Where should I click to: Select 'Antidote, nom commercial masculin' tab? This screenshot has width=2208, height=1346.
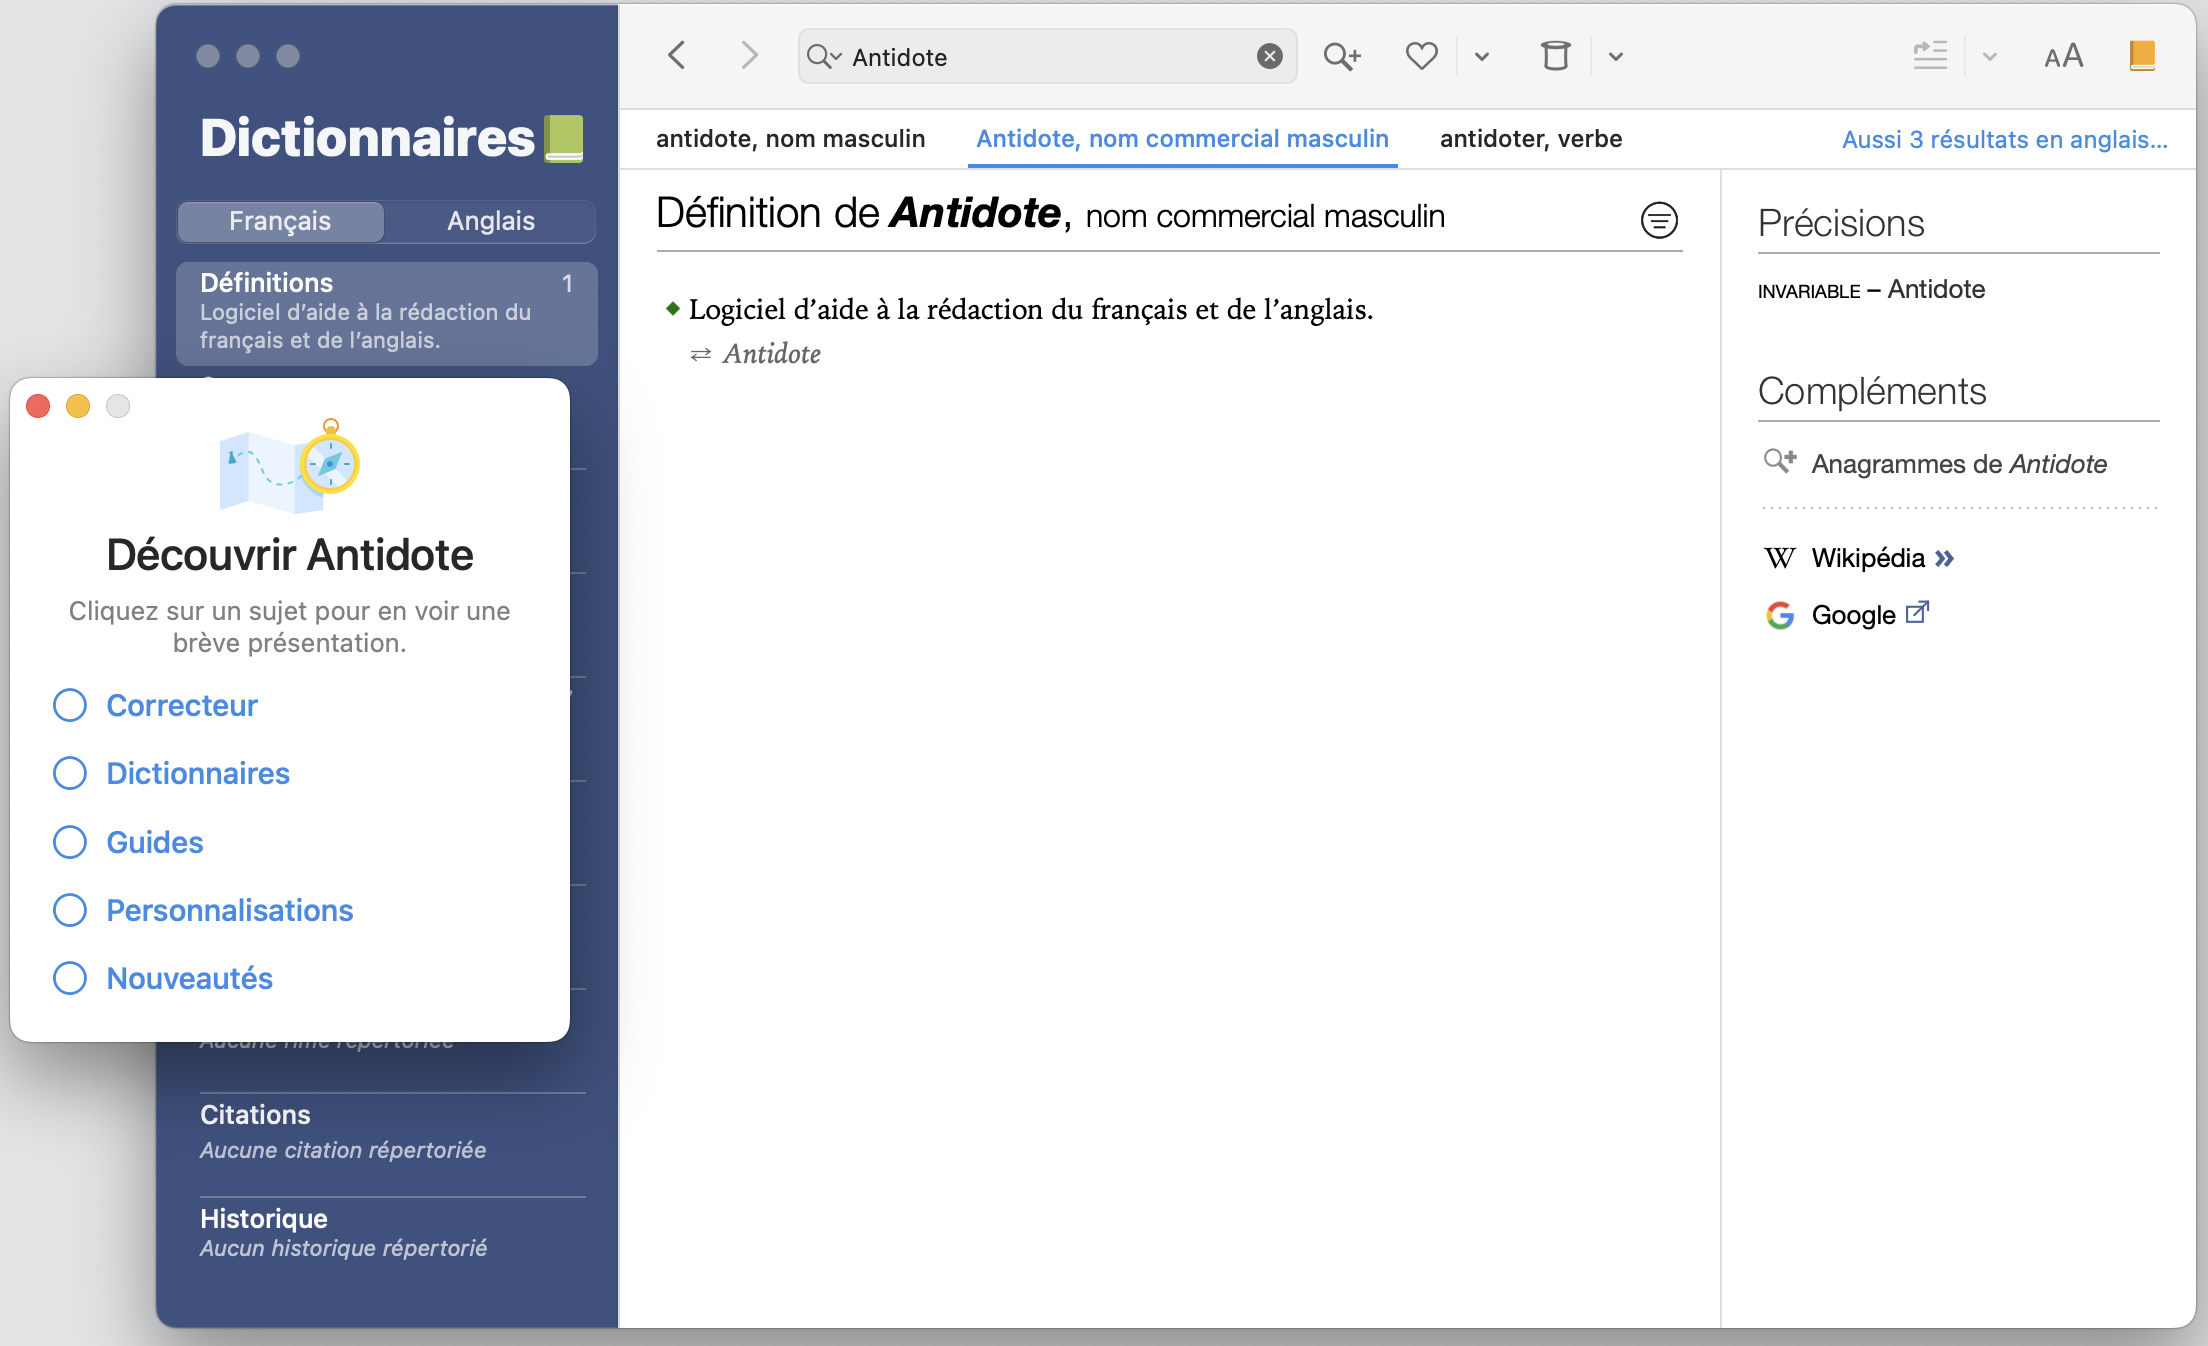pyautogui.click(x=1182, y=139)
